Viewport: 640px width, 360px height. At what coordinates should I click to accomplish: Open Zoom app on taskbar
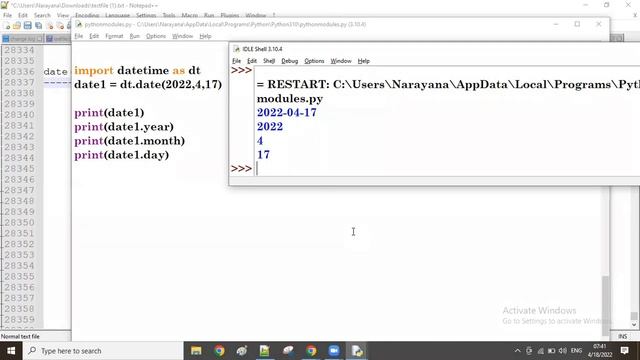click(334, 351)
